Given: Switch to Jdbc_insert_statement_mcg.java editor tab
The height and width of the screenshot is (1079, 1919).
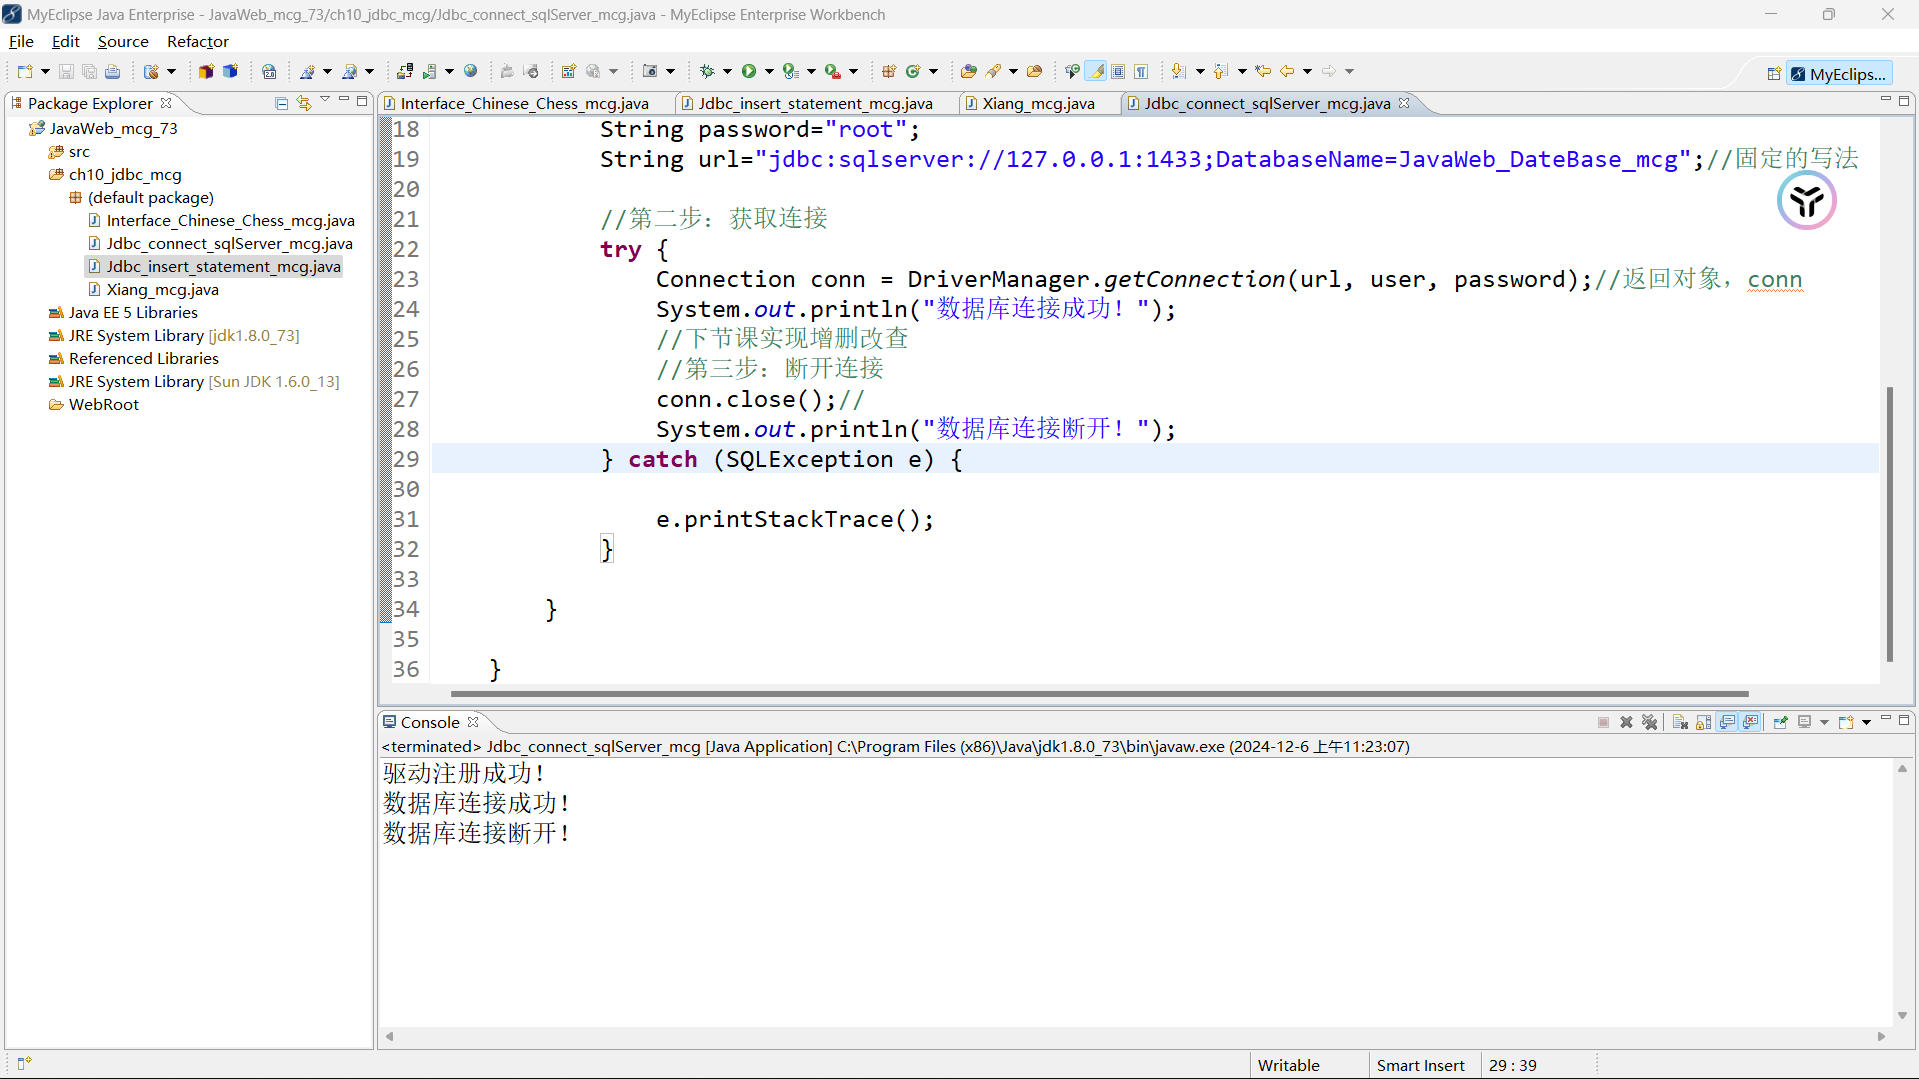Looking at the screenshot, I should (815, 103).
